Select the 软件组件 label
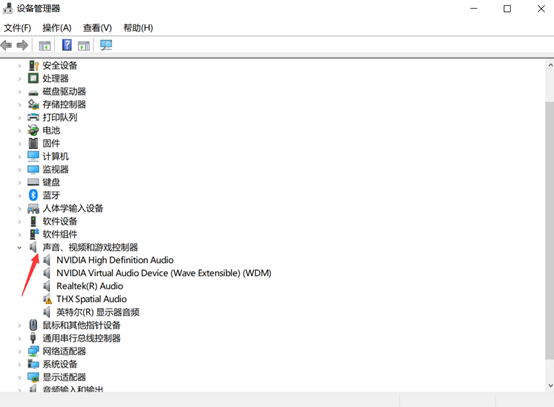 (60, 234)
